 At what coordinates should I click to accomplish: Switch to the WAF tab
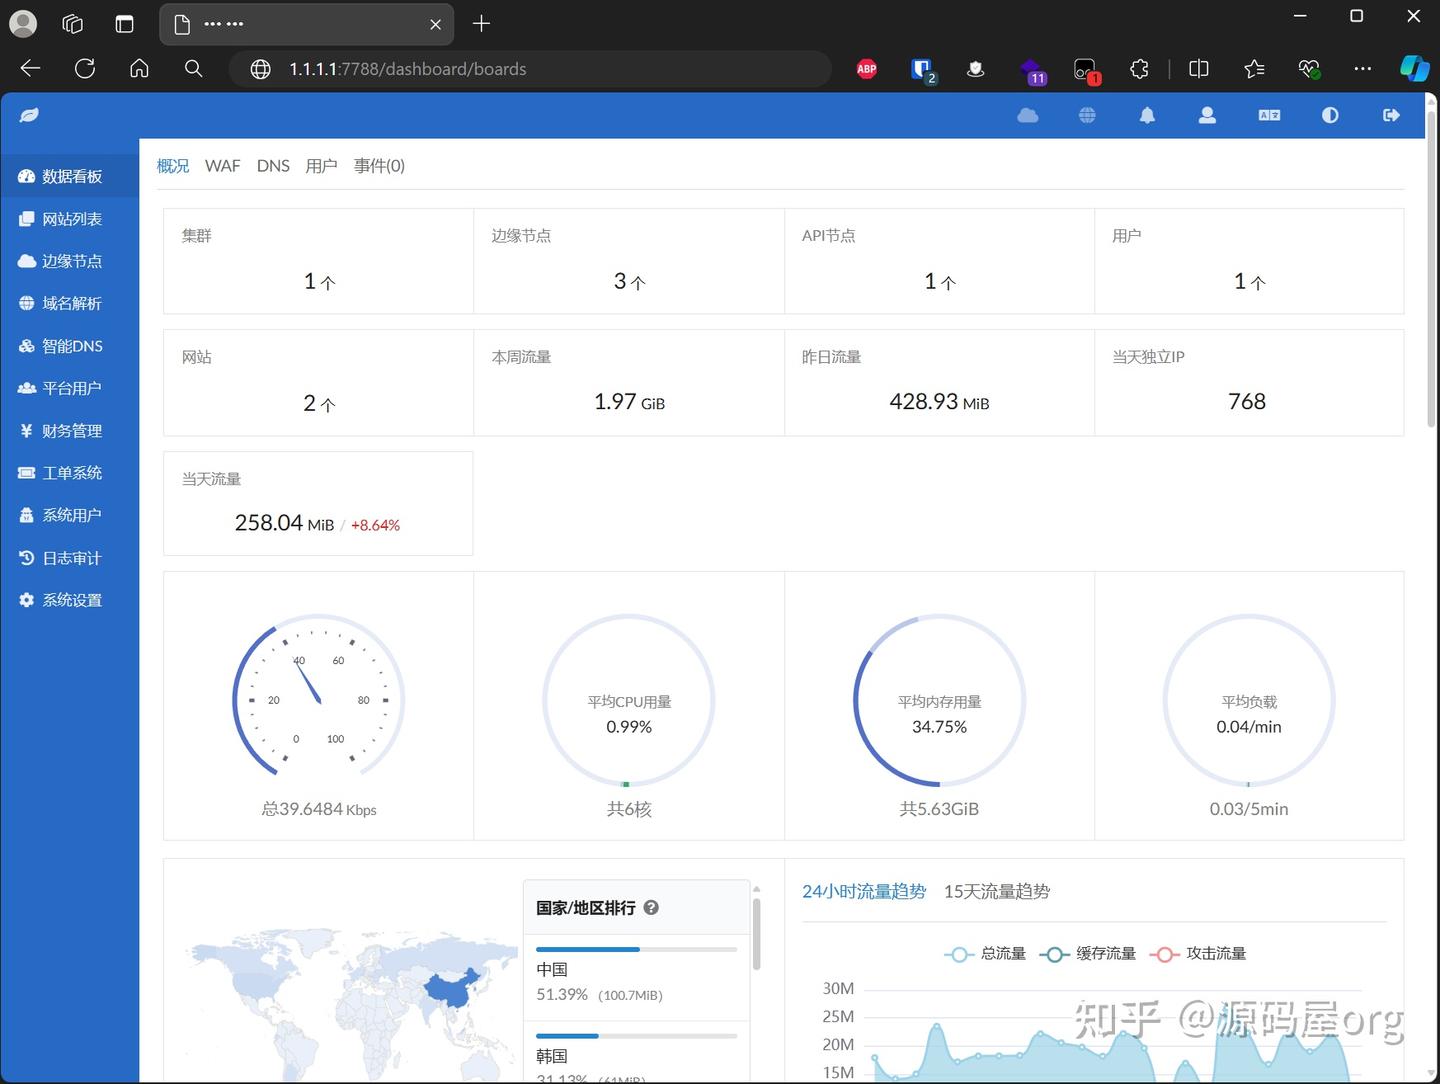pyautogui.click(x=222, y=166)
